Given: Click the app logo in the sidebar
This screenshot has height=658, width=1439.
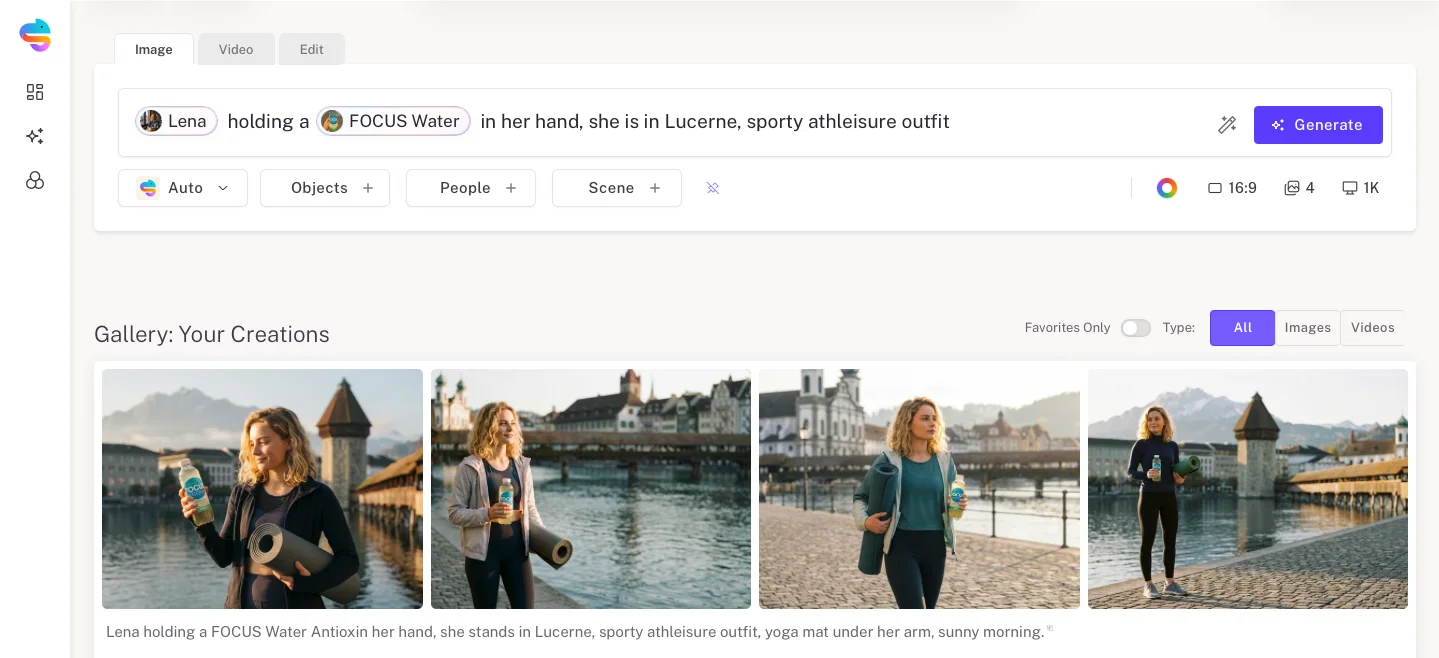Looking at the screenshot, I should tap(35, 35).
